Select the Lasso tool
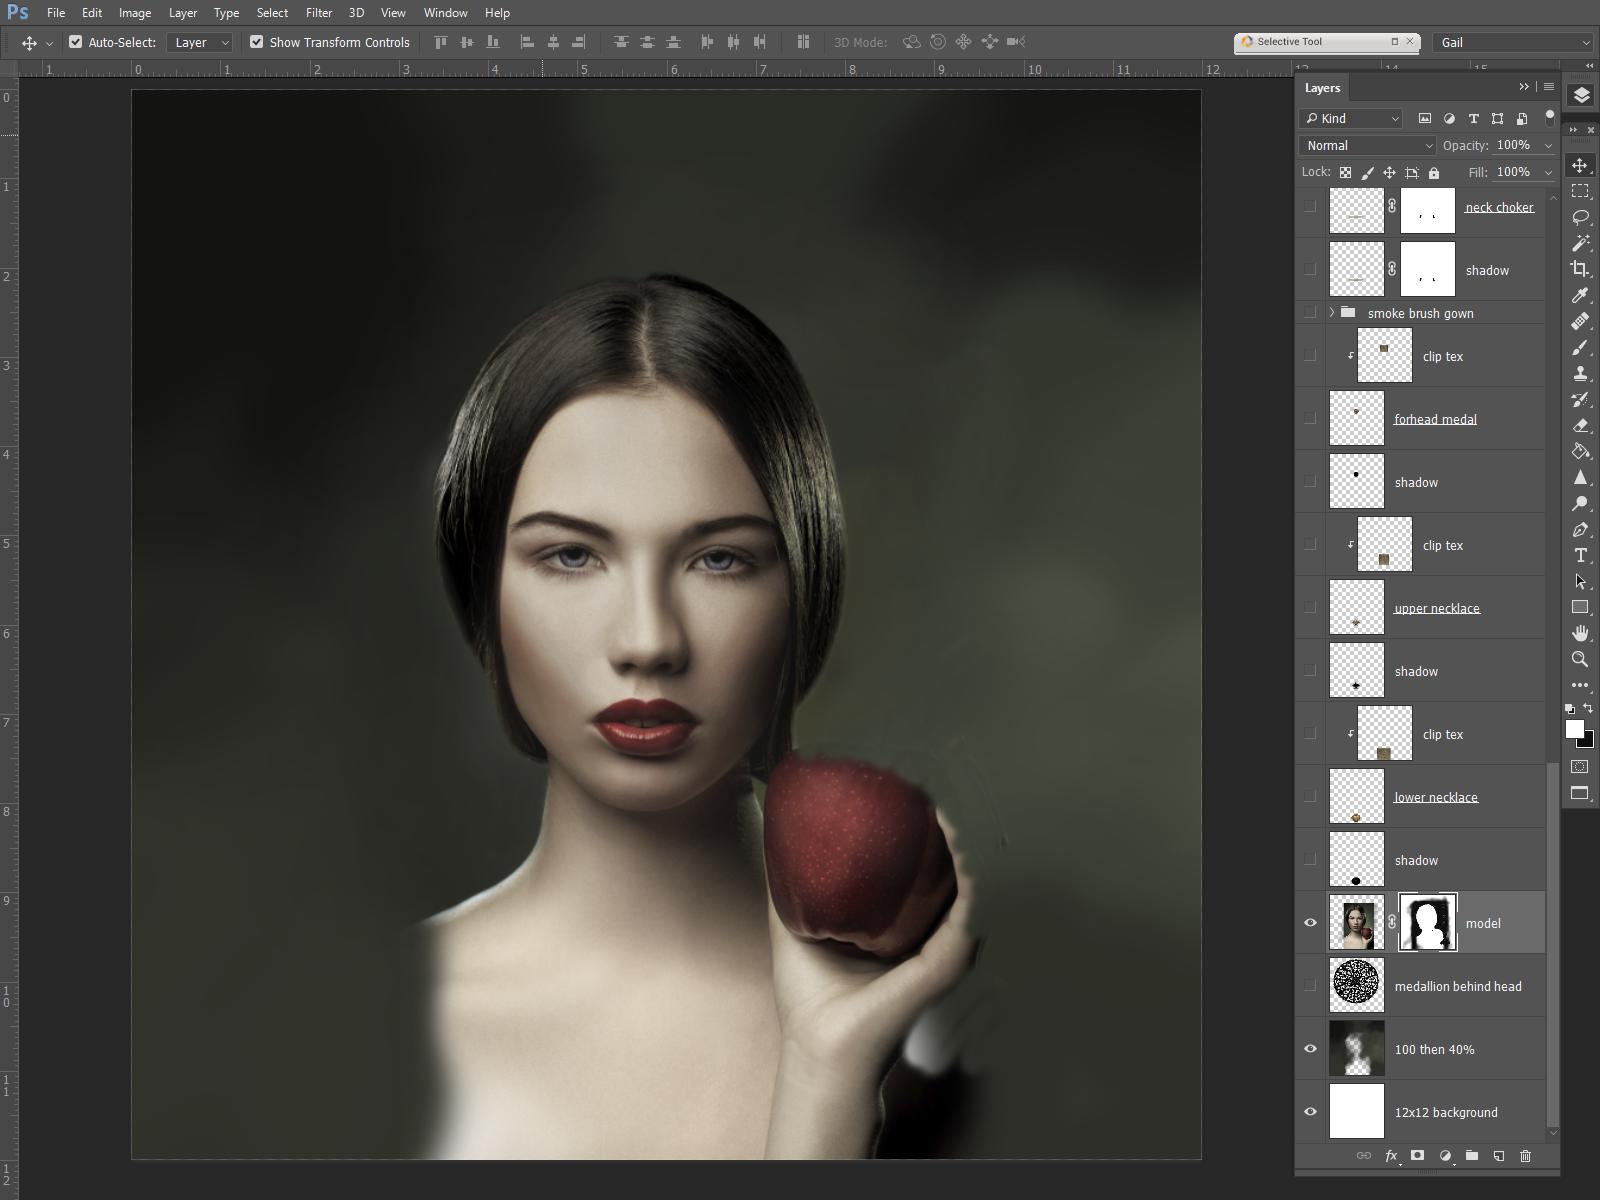This screenshot has height=1200, width=1600. [x=1581, y=219]
